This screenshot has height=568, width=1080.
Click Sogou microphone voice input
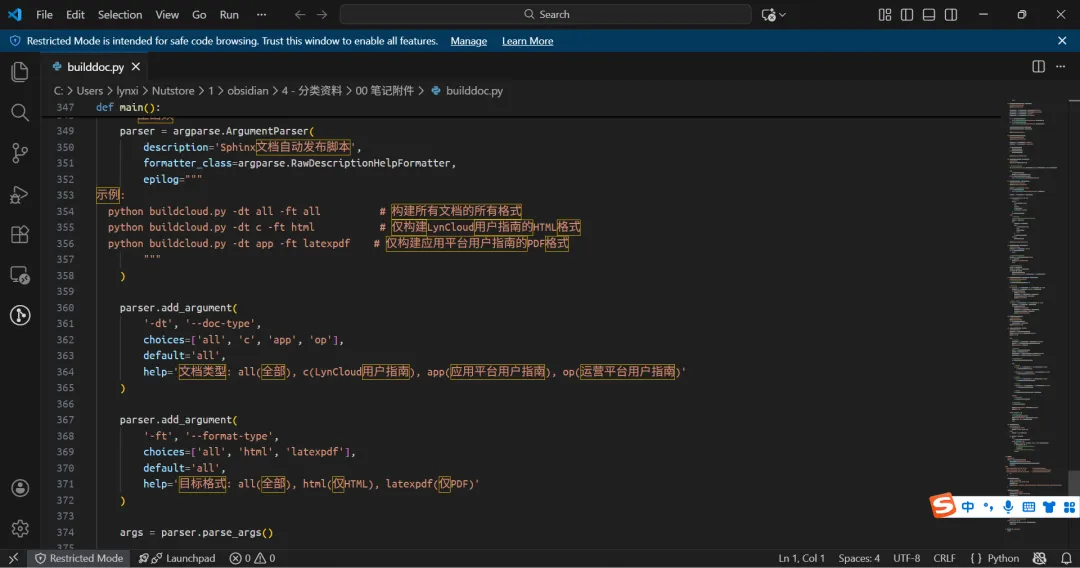tap(1008, 507)
